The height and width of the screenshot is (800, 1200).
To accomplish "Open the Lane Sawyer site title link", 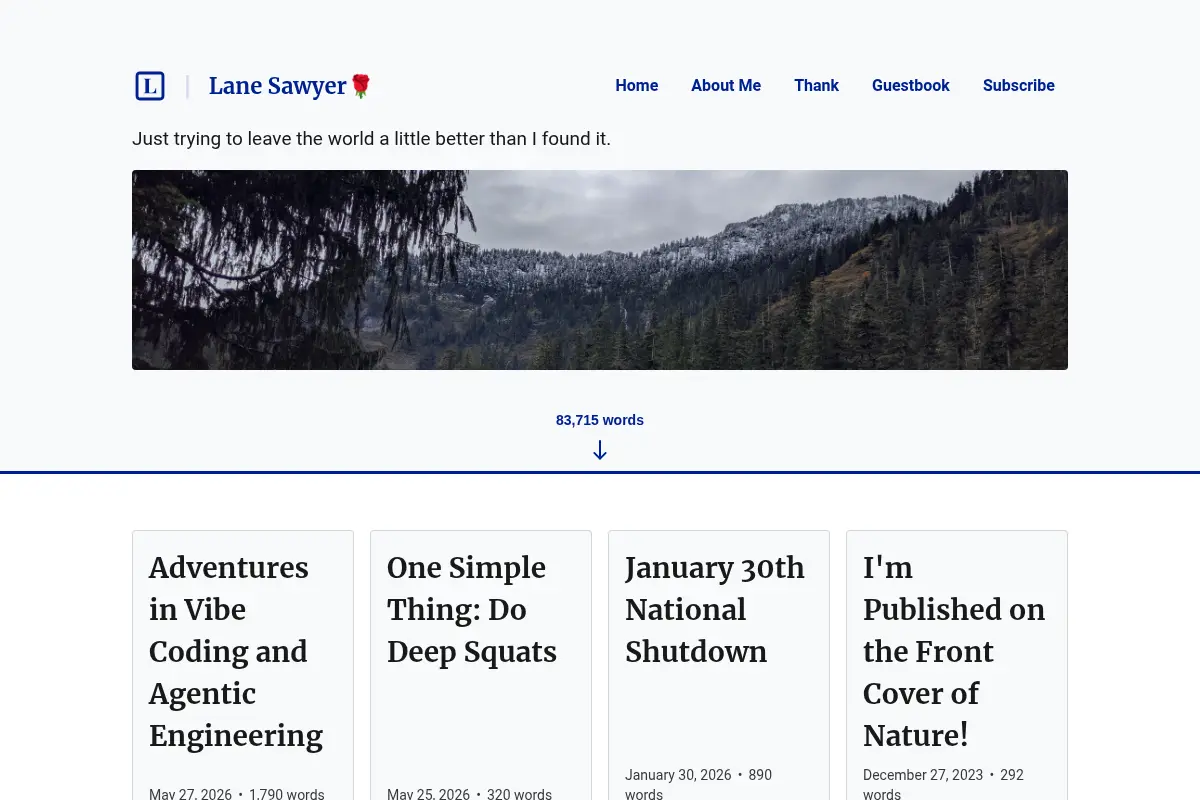I will click(278, 86).
